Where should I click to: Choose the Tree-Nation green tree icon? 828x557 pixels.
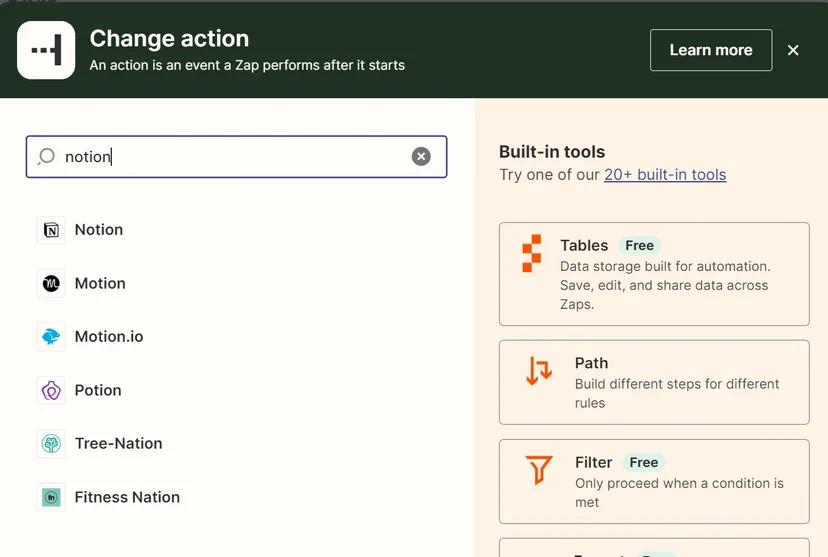(51, 444)
